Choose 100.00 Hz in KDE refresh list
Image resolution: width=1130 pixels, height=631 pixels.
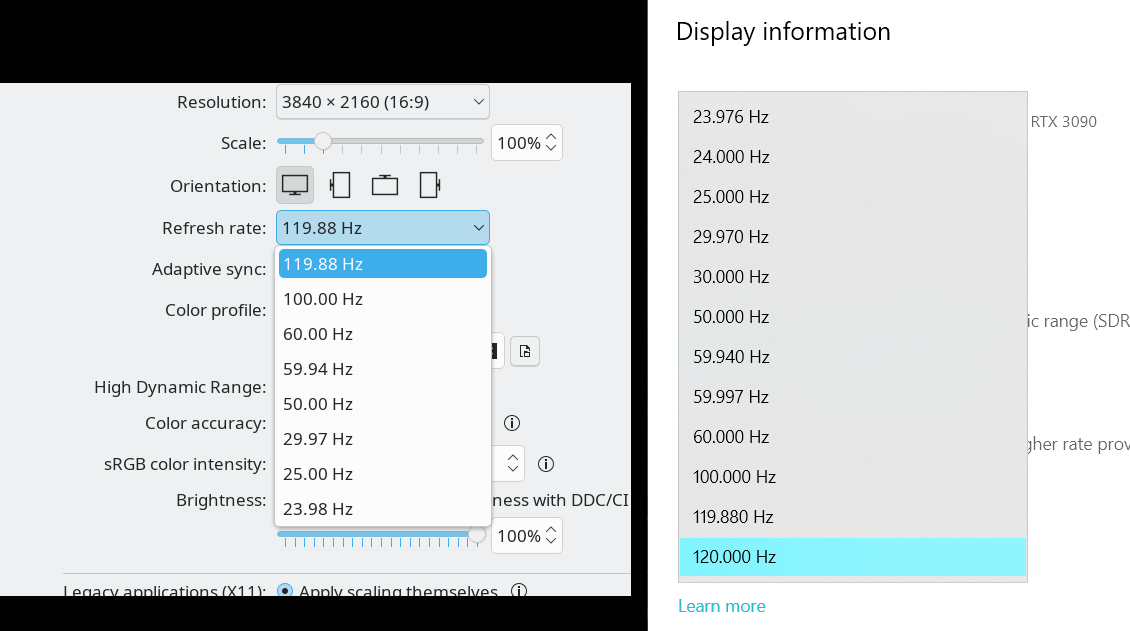click(x=383, y=299)
